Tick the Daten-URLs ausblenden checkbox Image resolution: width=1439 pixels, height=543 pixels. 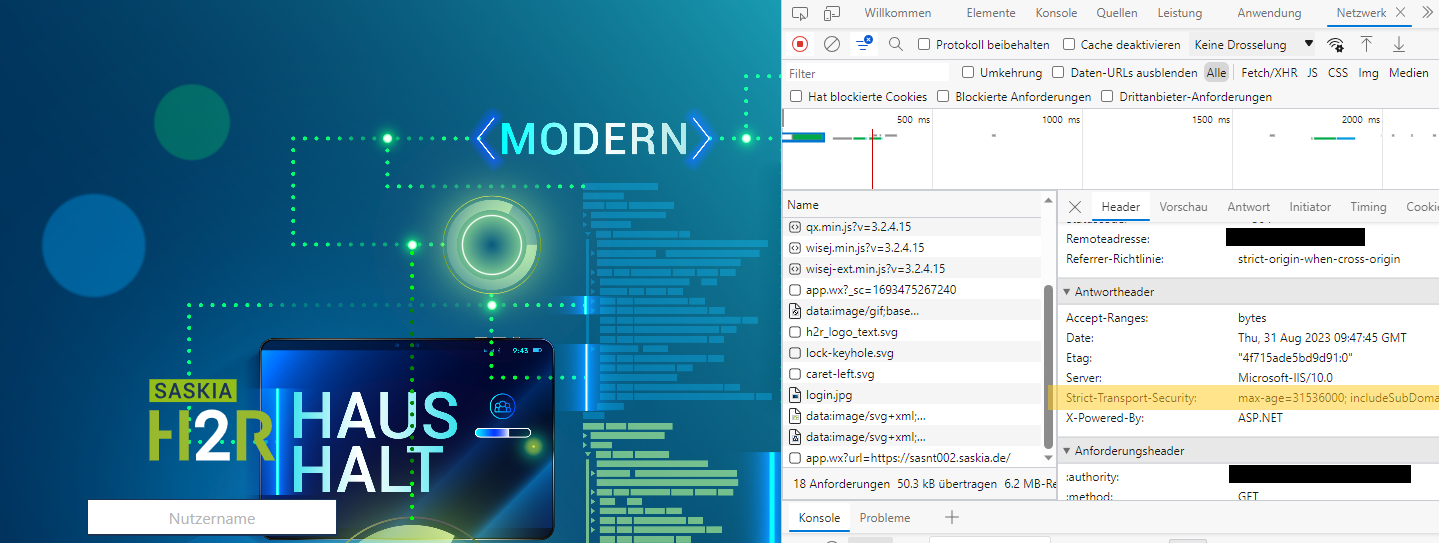tap(1059, 73)
